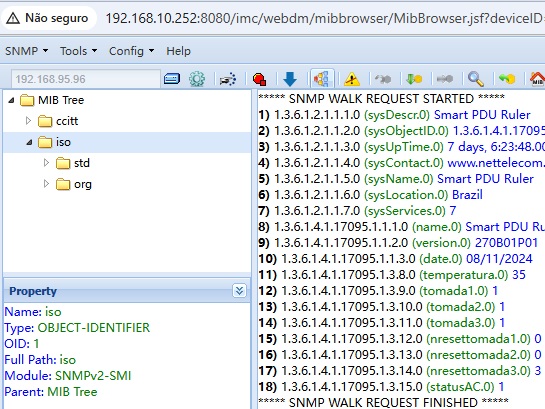Open SNMP parameters gear icon
The height and width of the screenshot is (409, 545).
click(x=197, y=79)
